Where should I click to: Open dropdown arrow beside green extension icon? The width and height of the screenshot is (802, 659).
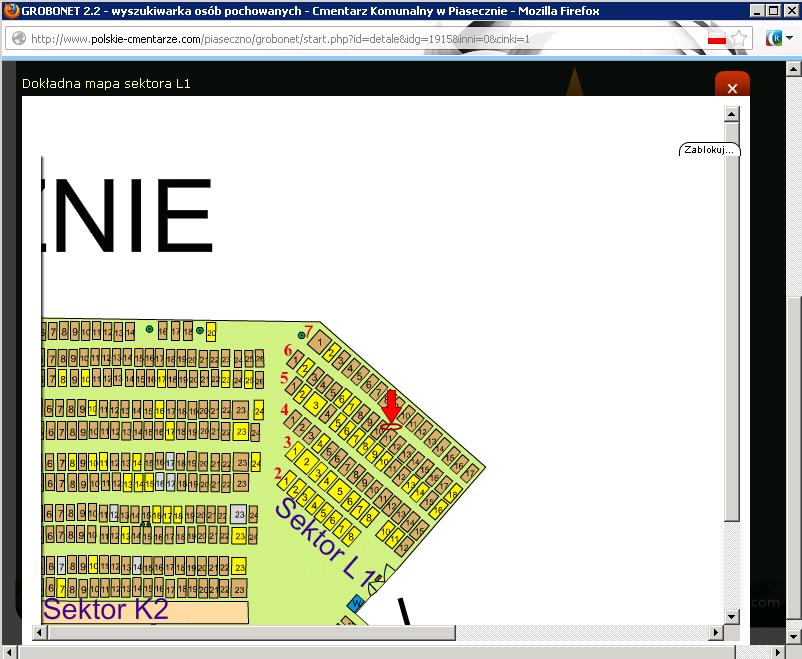point(790,39)
